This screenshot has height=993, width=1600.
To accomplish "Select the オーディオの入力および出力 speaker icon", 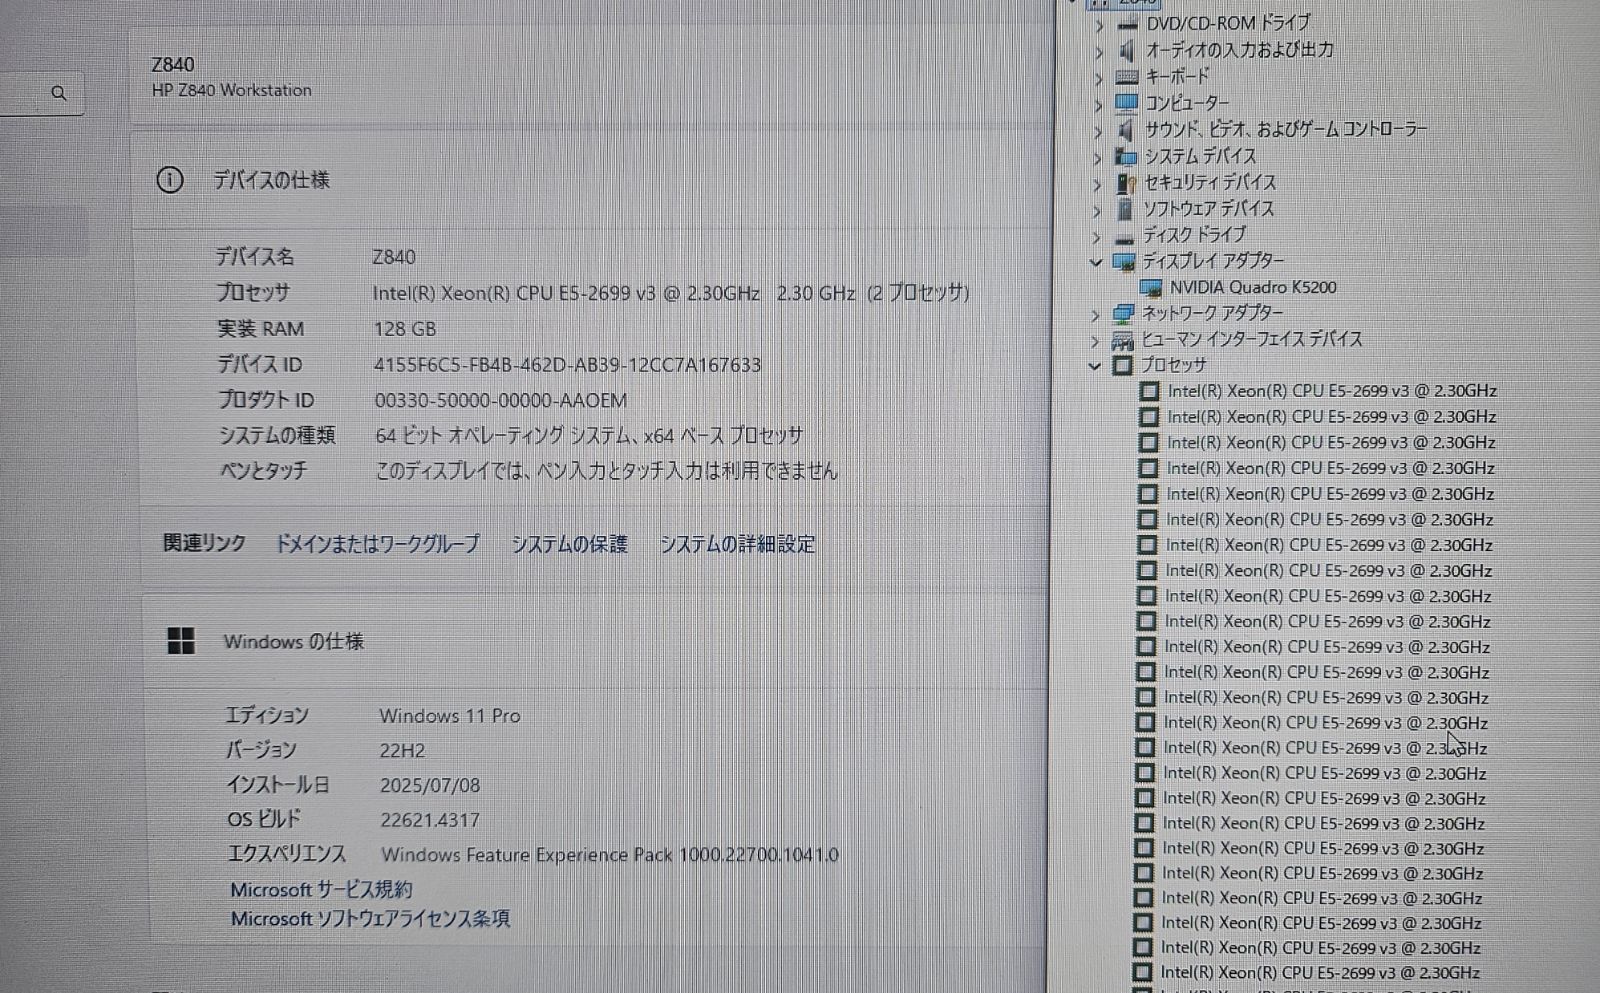I will [1127, 50].
